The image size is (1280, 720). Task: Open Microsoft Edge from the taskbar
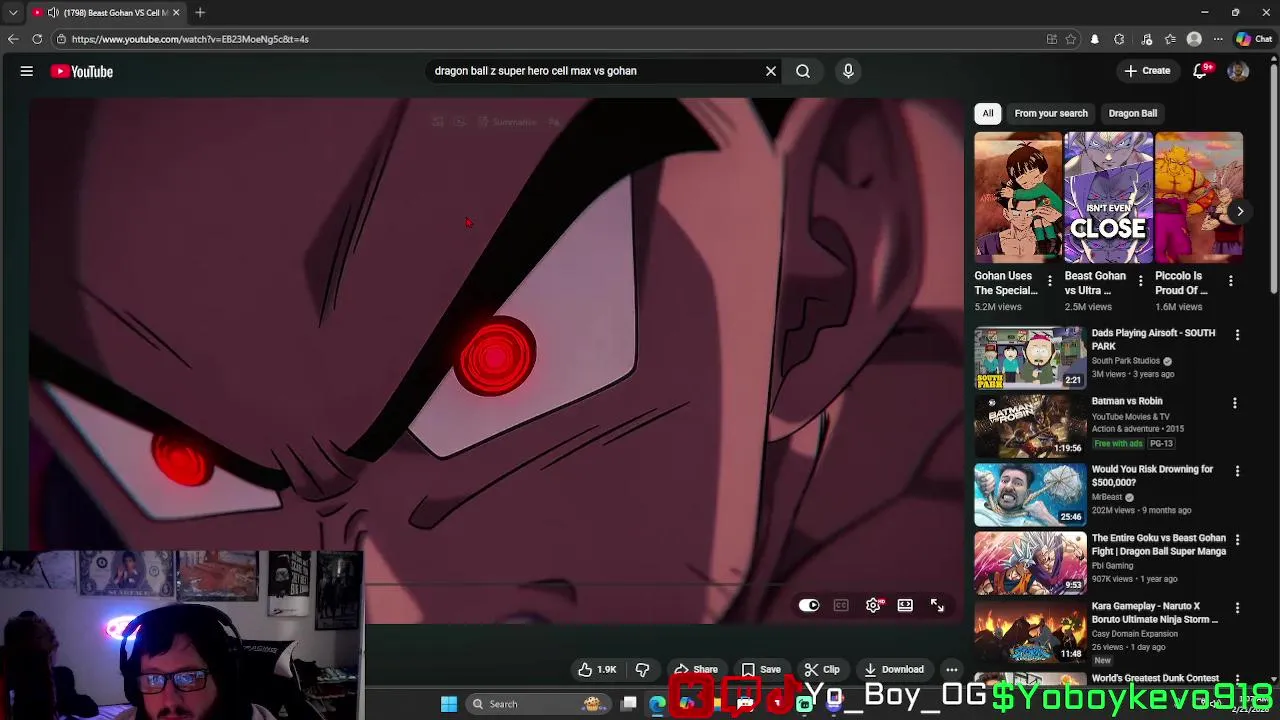[x=657, y=704]
